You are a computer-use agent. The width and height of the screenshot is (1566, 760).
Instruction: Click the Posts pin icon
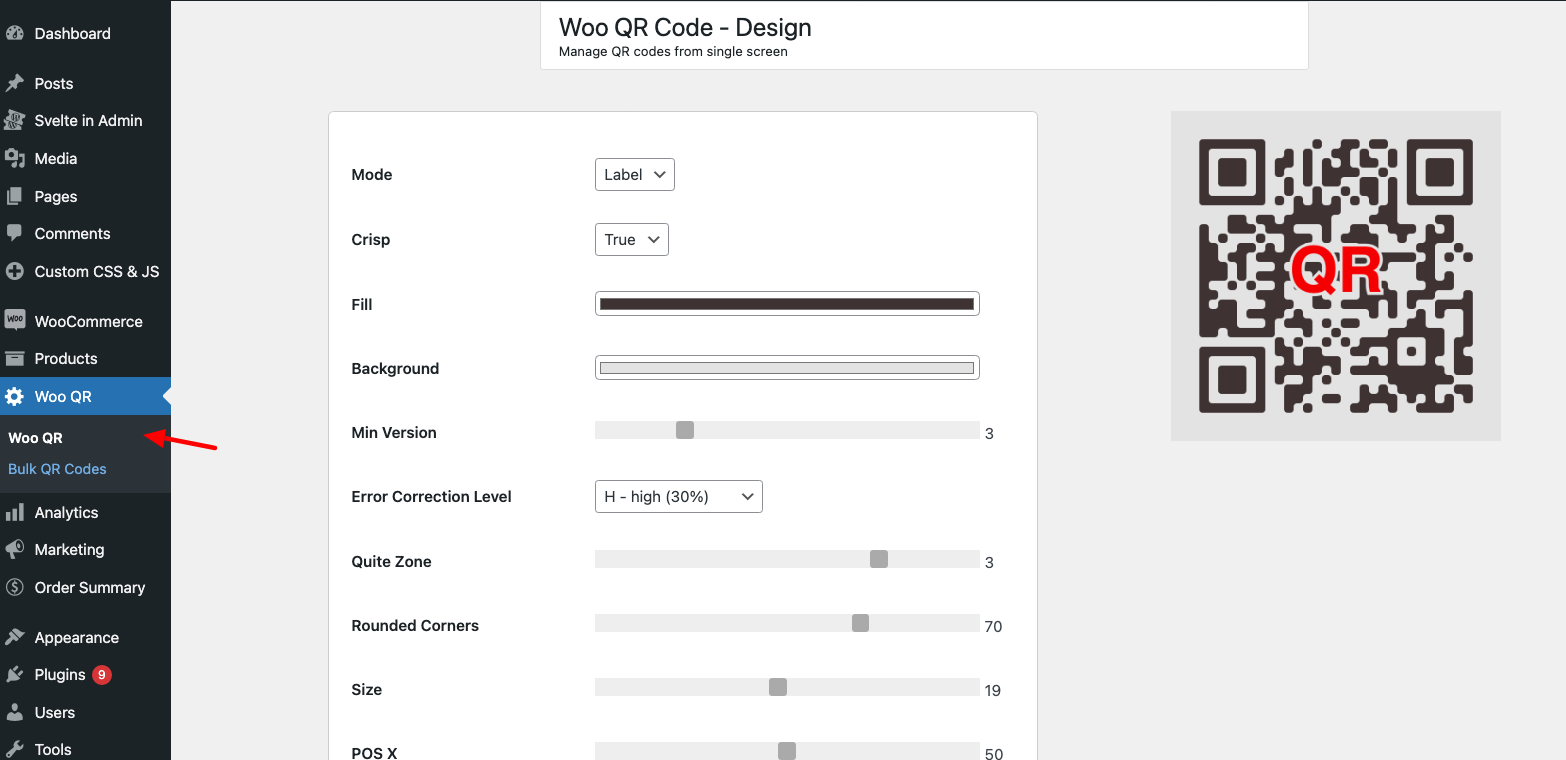[14, 83]
